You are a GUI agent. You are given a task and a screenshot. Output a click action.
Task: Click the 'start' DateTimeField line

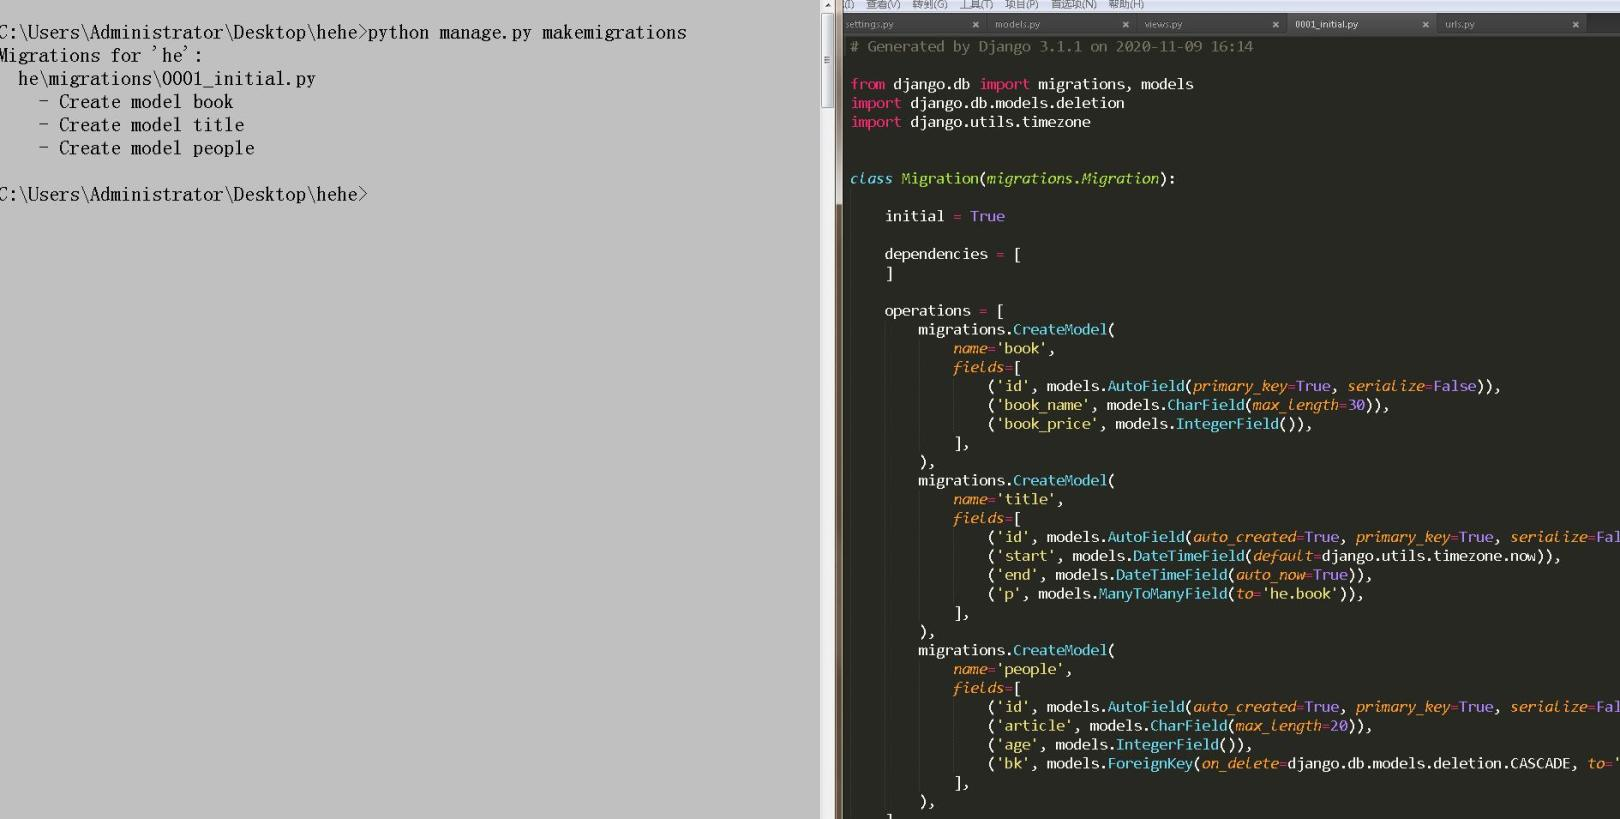(x=1273, y=556)
